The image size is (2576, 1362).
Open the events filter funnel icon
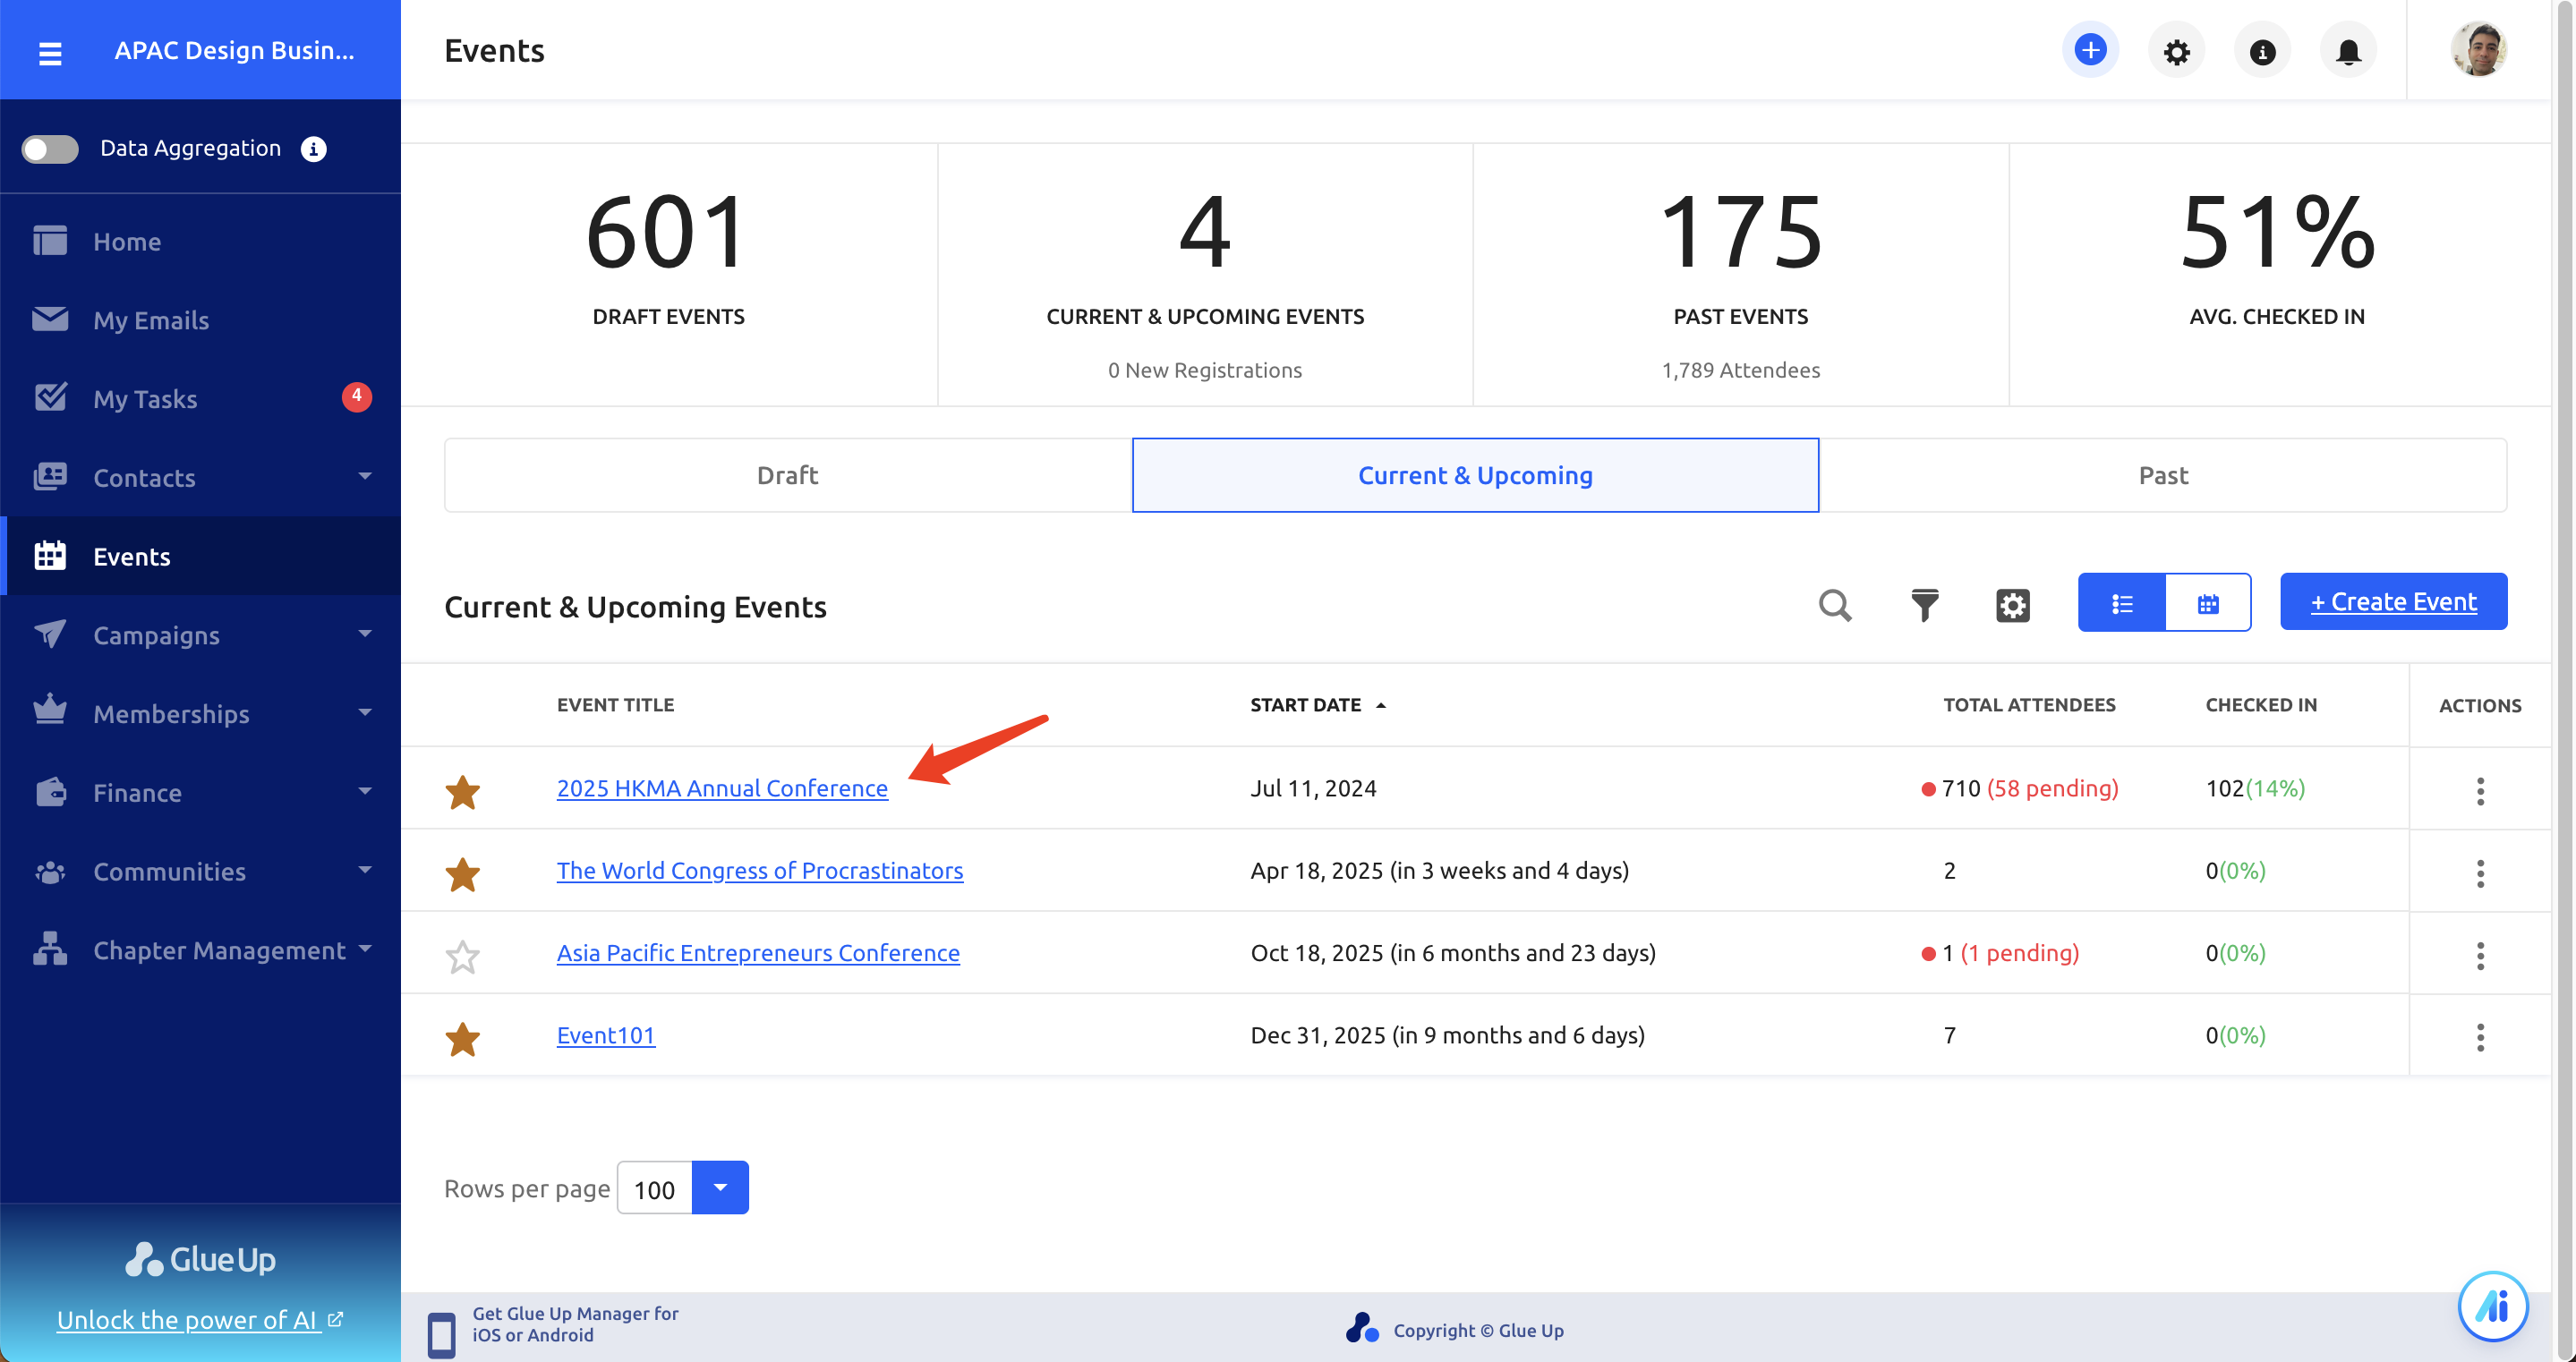[1924, 604]
